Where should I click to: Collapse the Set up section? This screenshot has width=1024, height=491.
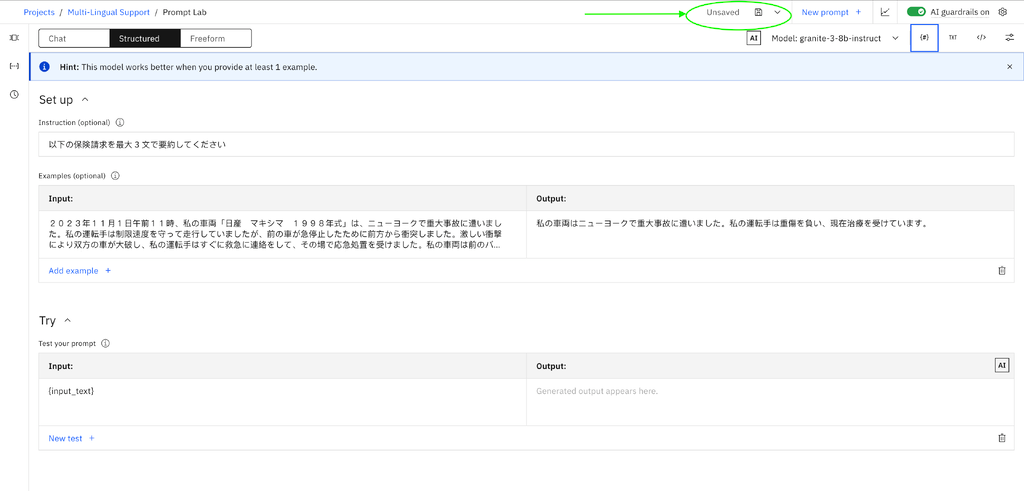[x=84, y=100]
